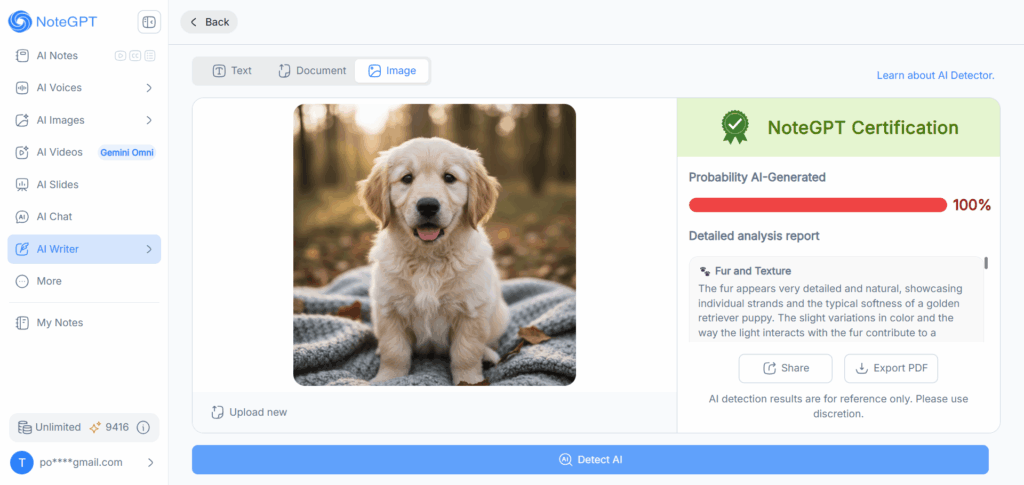Viewport: 1024px width, 485px height.
Task: Click the 9416 credits count
Action: pyautogui.click(x=118, y=428)
